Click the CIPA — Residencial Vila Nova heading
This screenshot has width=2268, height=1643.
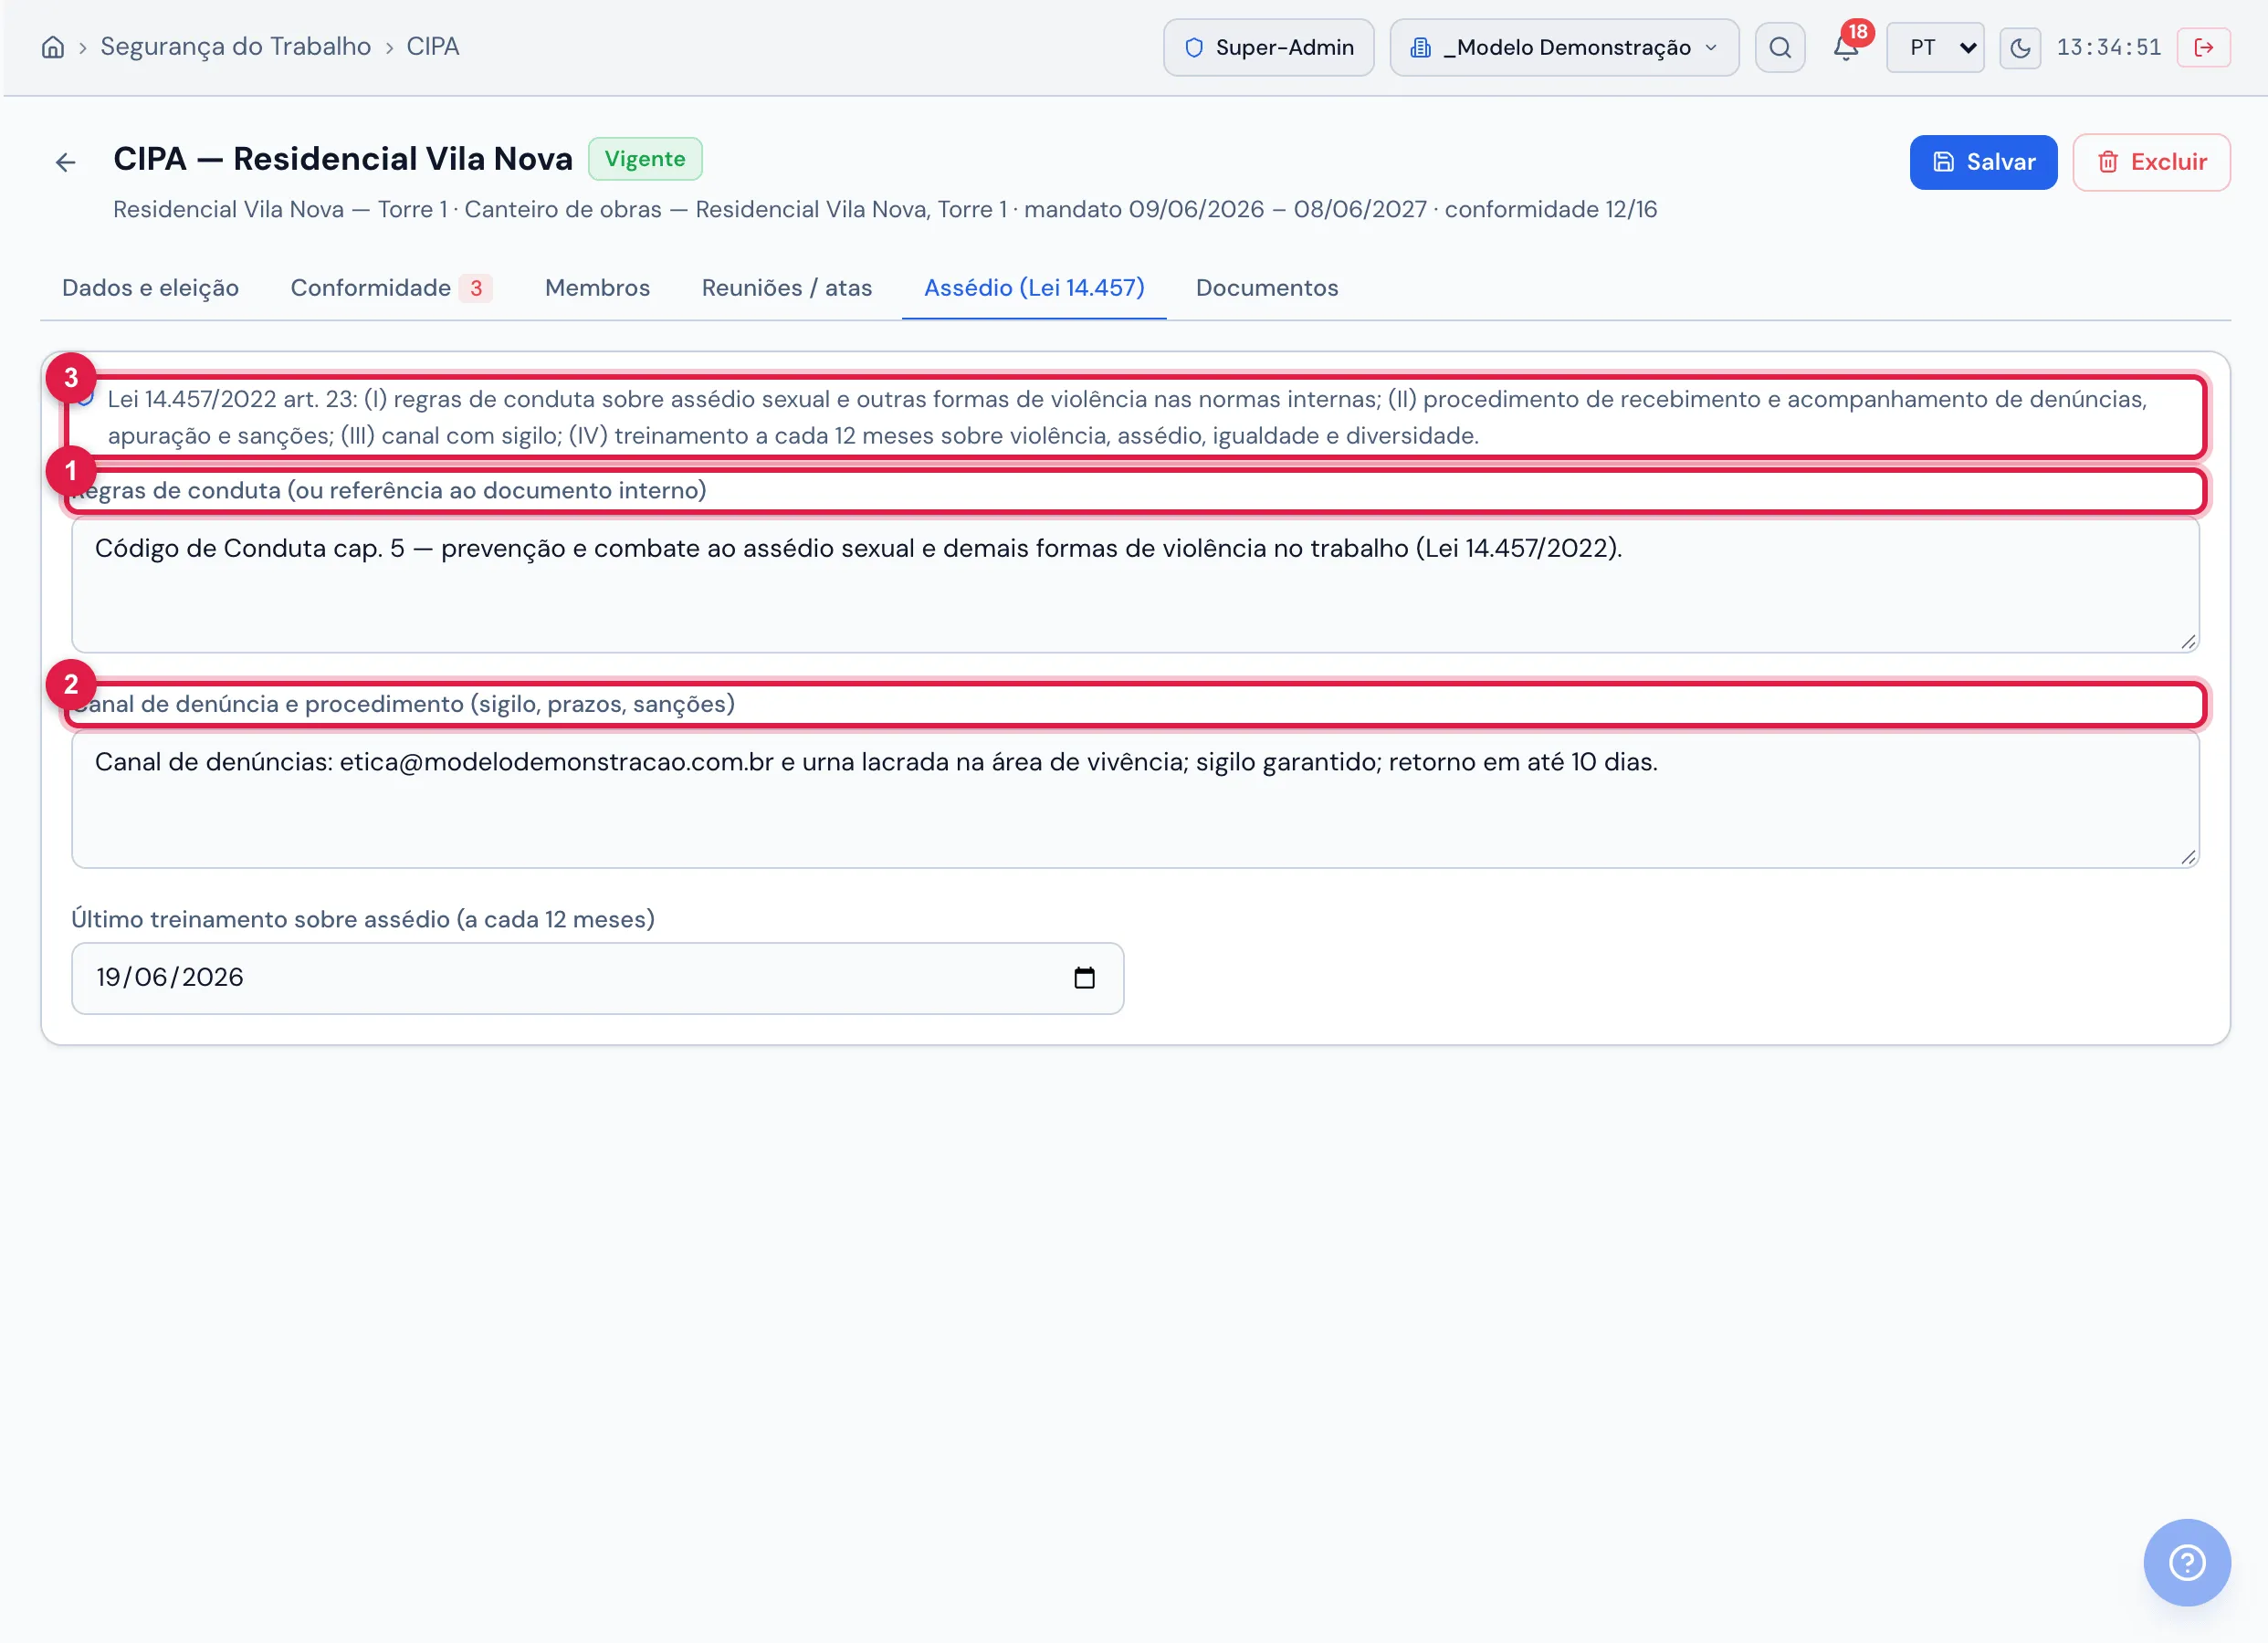(x=343, y=159)
